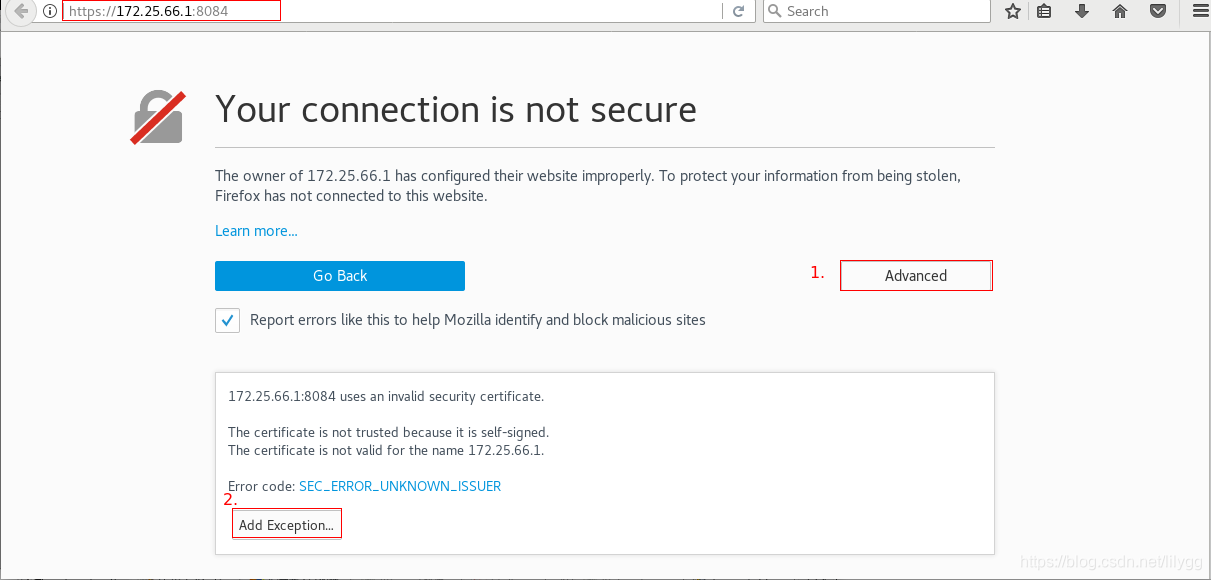Save page to Pocket icon
1211x580 pixels.
coord(1158,11)
